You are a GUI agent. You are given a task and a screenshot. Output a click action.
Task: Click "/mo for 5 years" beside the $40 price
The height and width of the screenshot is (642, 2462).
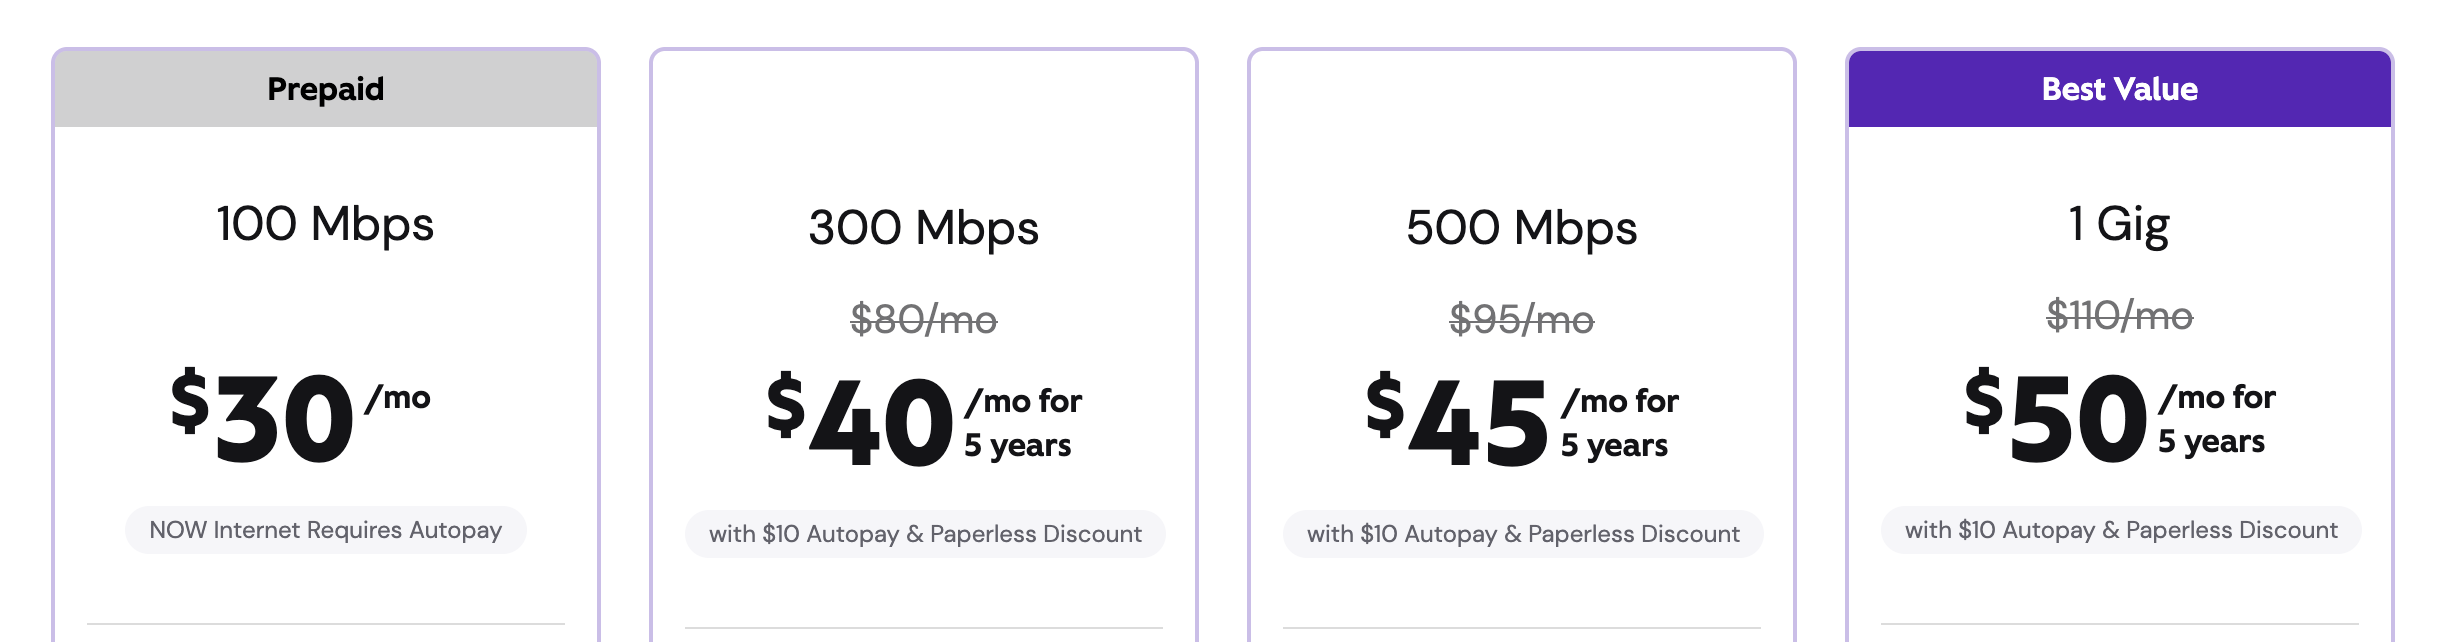pyautogui.click(x=1022, y=423)
